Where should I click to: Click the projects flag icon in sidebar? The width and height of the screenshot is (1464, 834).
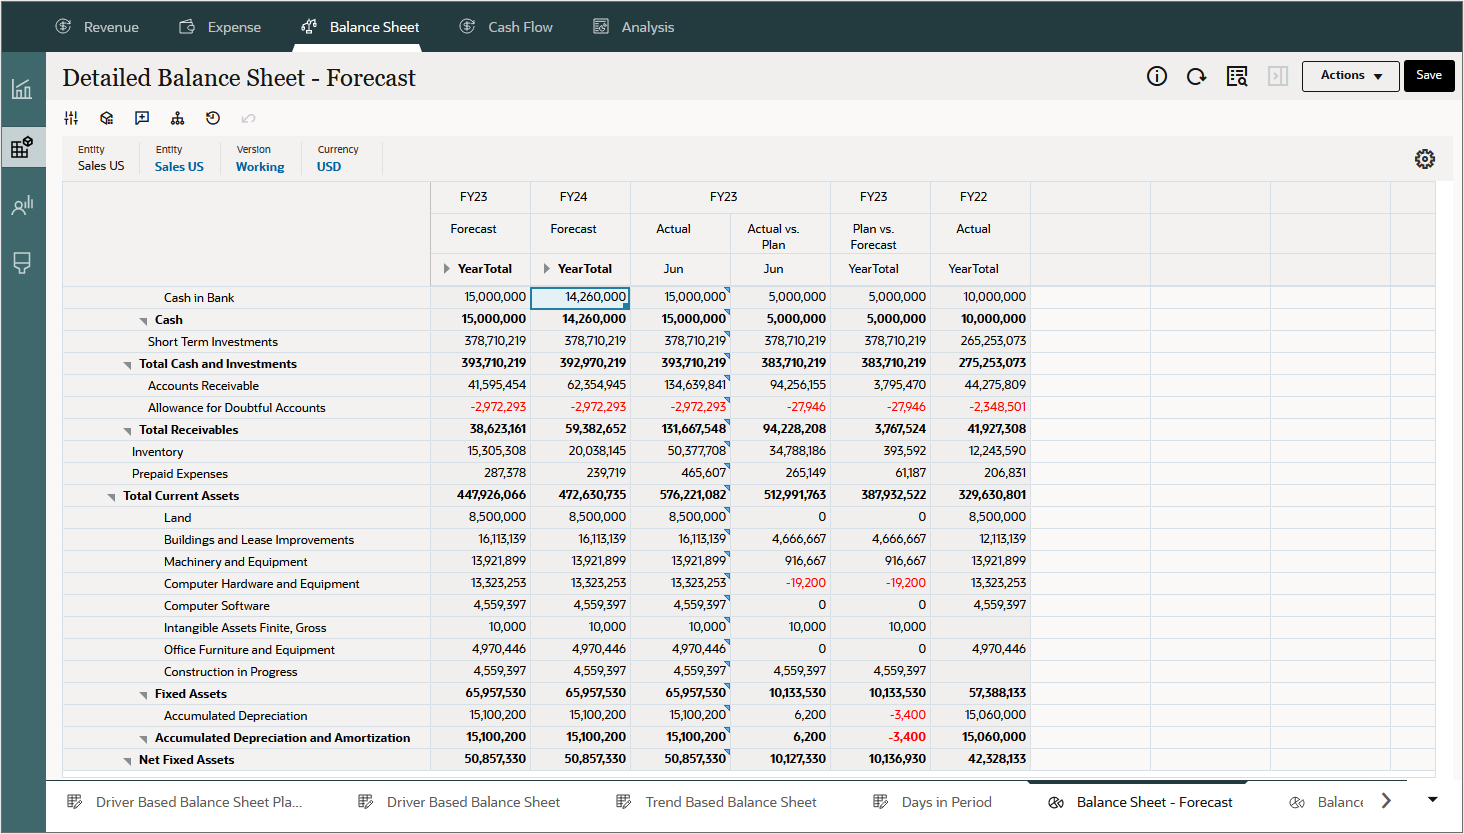pyautogui.click(x=22, y=263)
